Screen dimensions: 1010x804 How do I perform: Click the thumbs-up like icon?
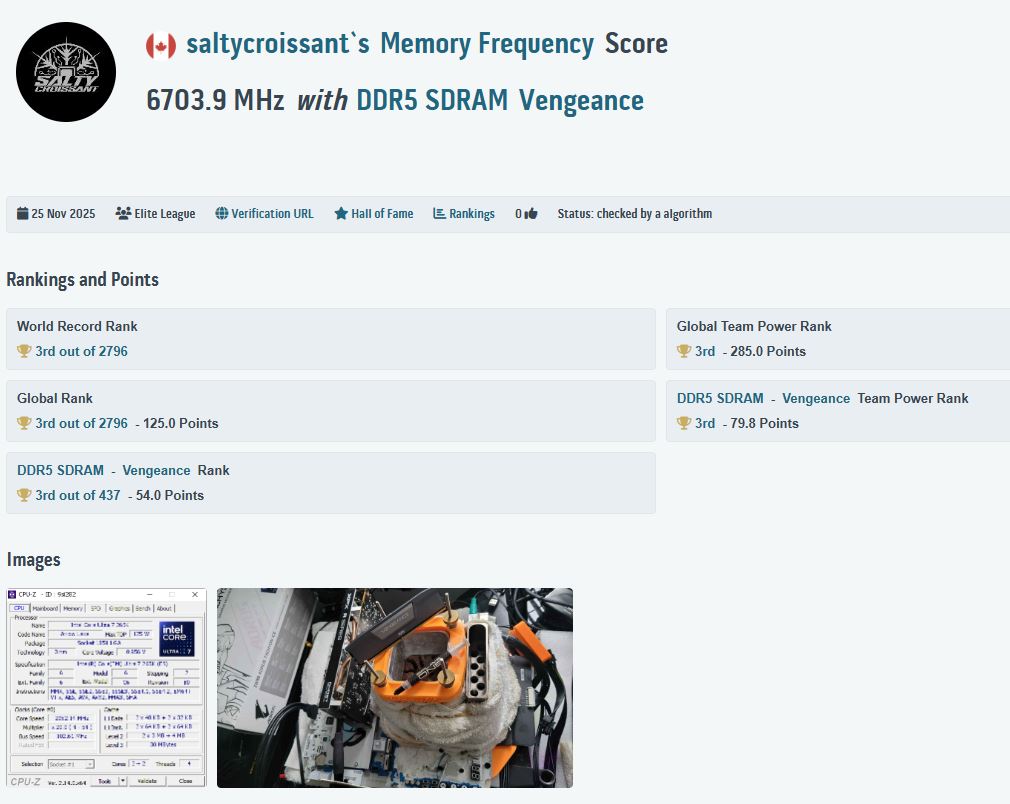(530, 214)
